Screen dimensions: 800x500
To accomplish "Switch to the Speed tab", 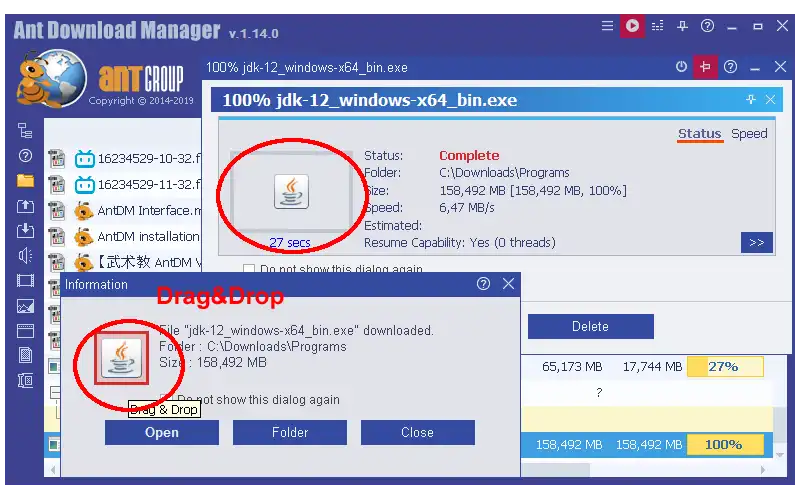I will point(749,133).
